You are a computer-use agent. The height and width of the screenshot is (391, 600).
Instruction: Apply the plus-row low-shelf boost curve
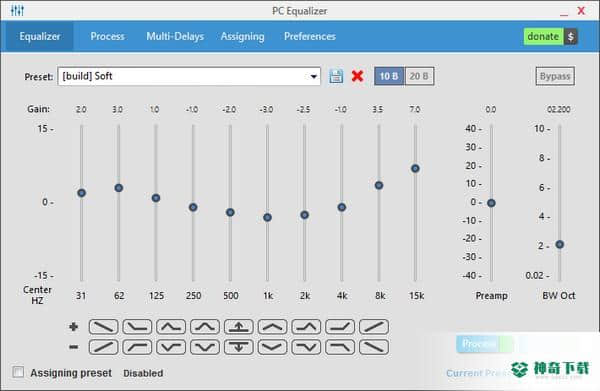[x=137, y=327]
